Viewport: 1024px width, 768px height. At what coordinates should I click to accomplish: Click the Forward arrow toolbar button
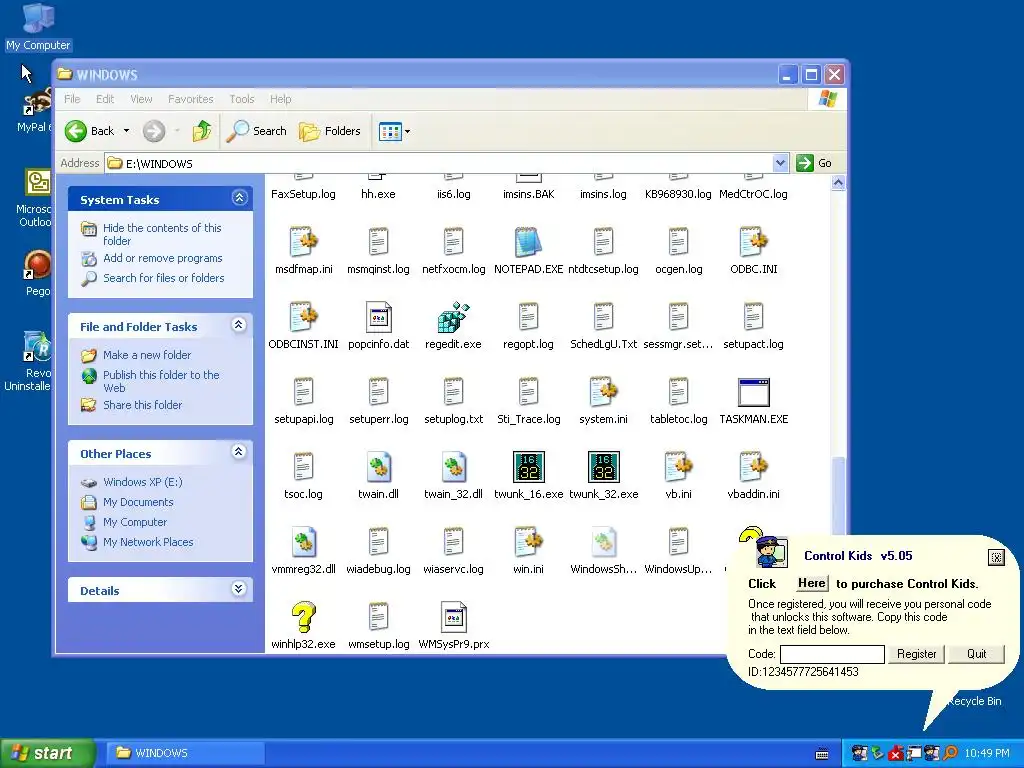click(154, 131)
